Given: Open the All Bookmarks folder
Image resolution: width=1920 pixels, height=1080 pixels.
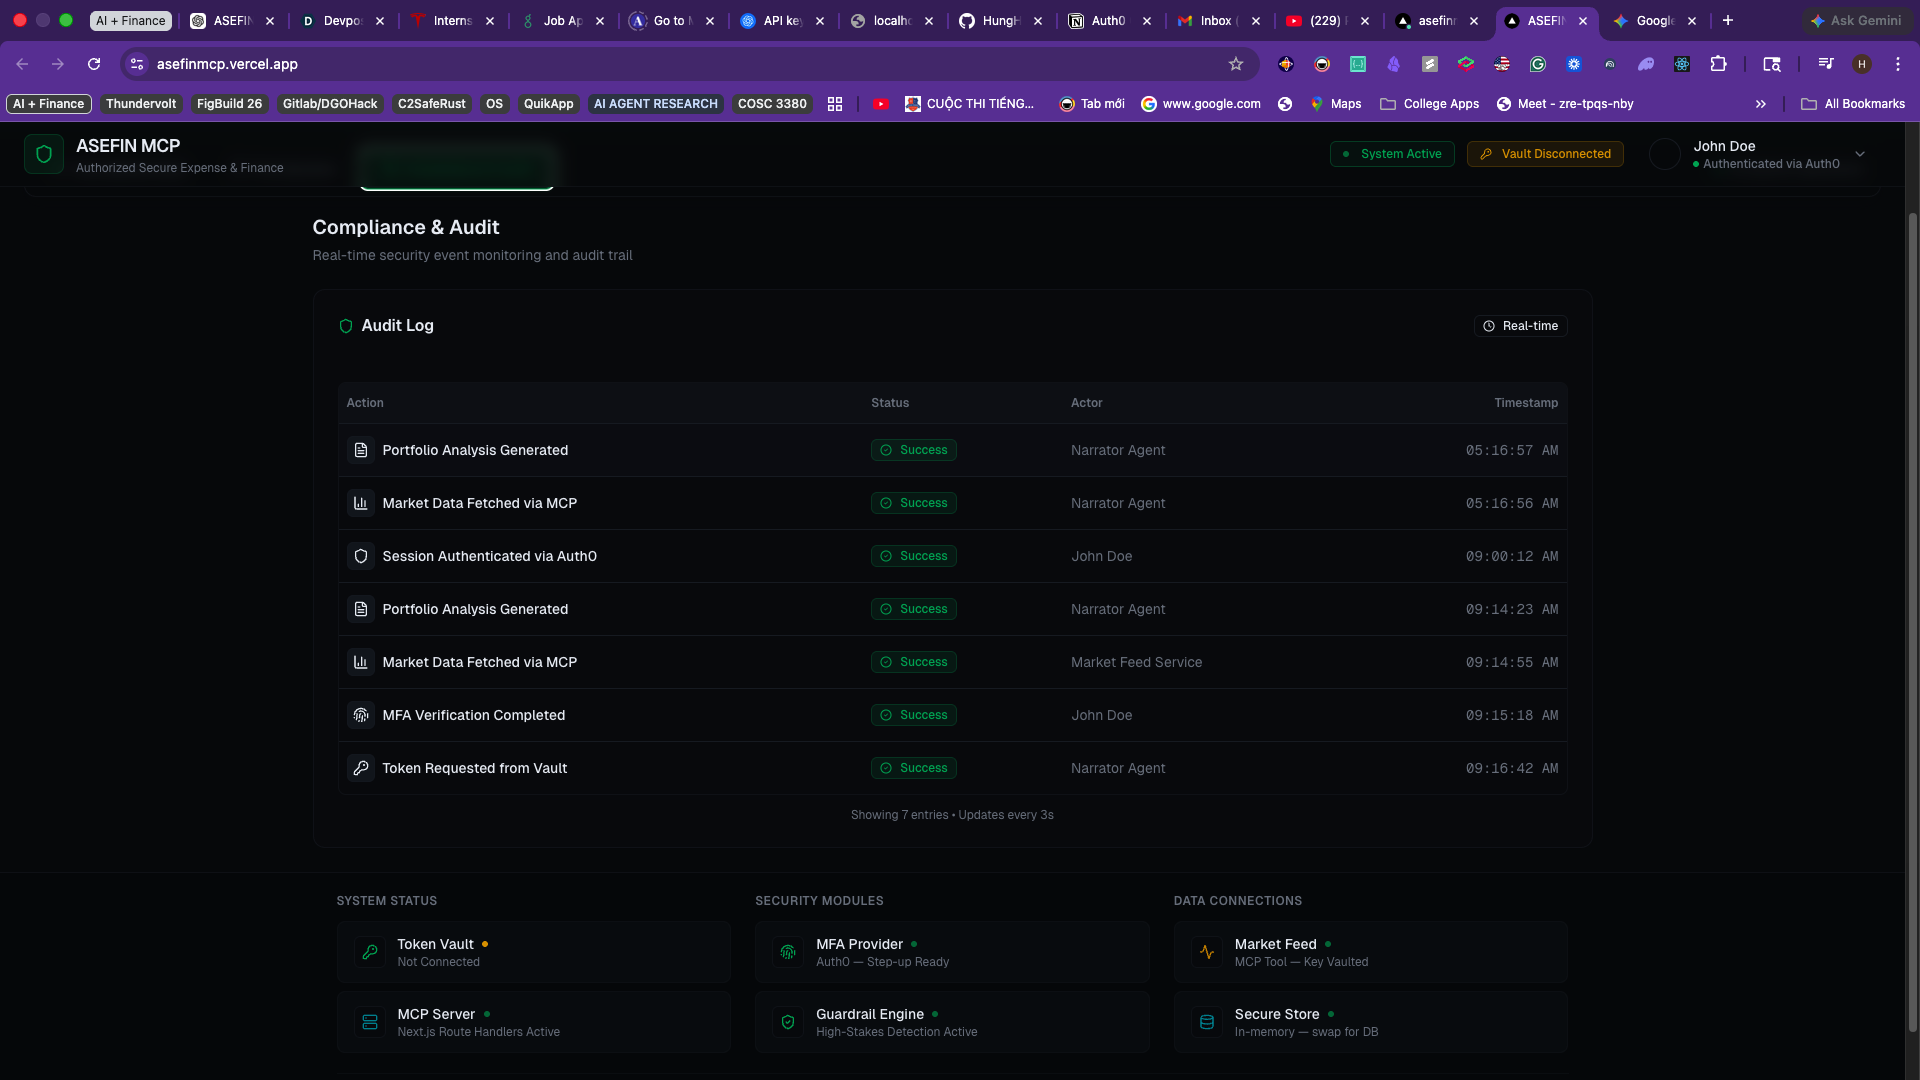Looking at the screenshot, I should pos(1853,104).
